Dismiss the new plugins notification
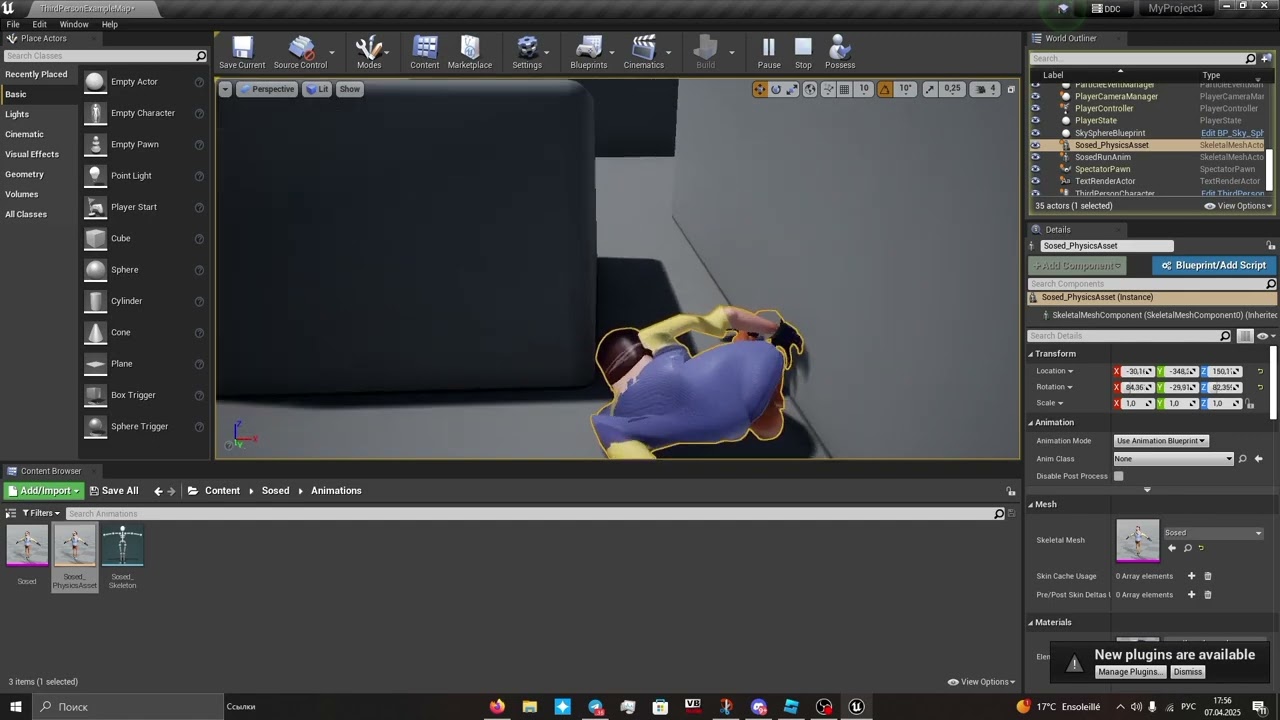Image resolution: width=1280 pixels, height=720 pixels. click(x=1188, y=672)
